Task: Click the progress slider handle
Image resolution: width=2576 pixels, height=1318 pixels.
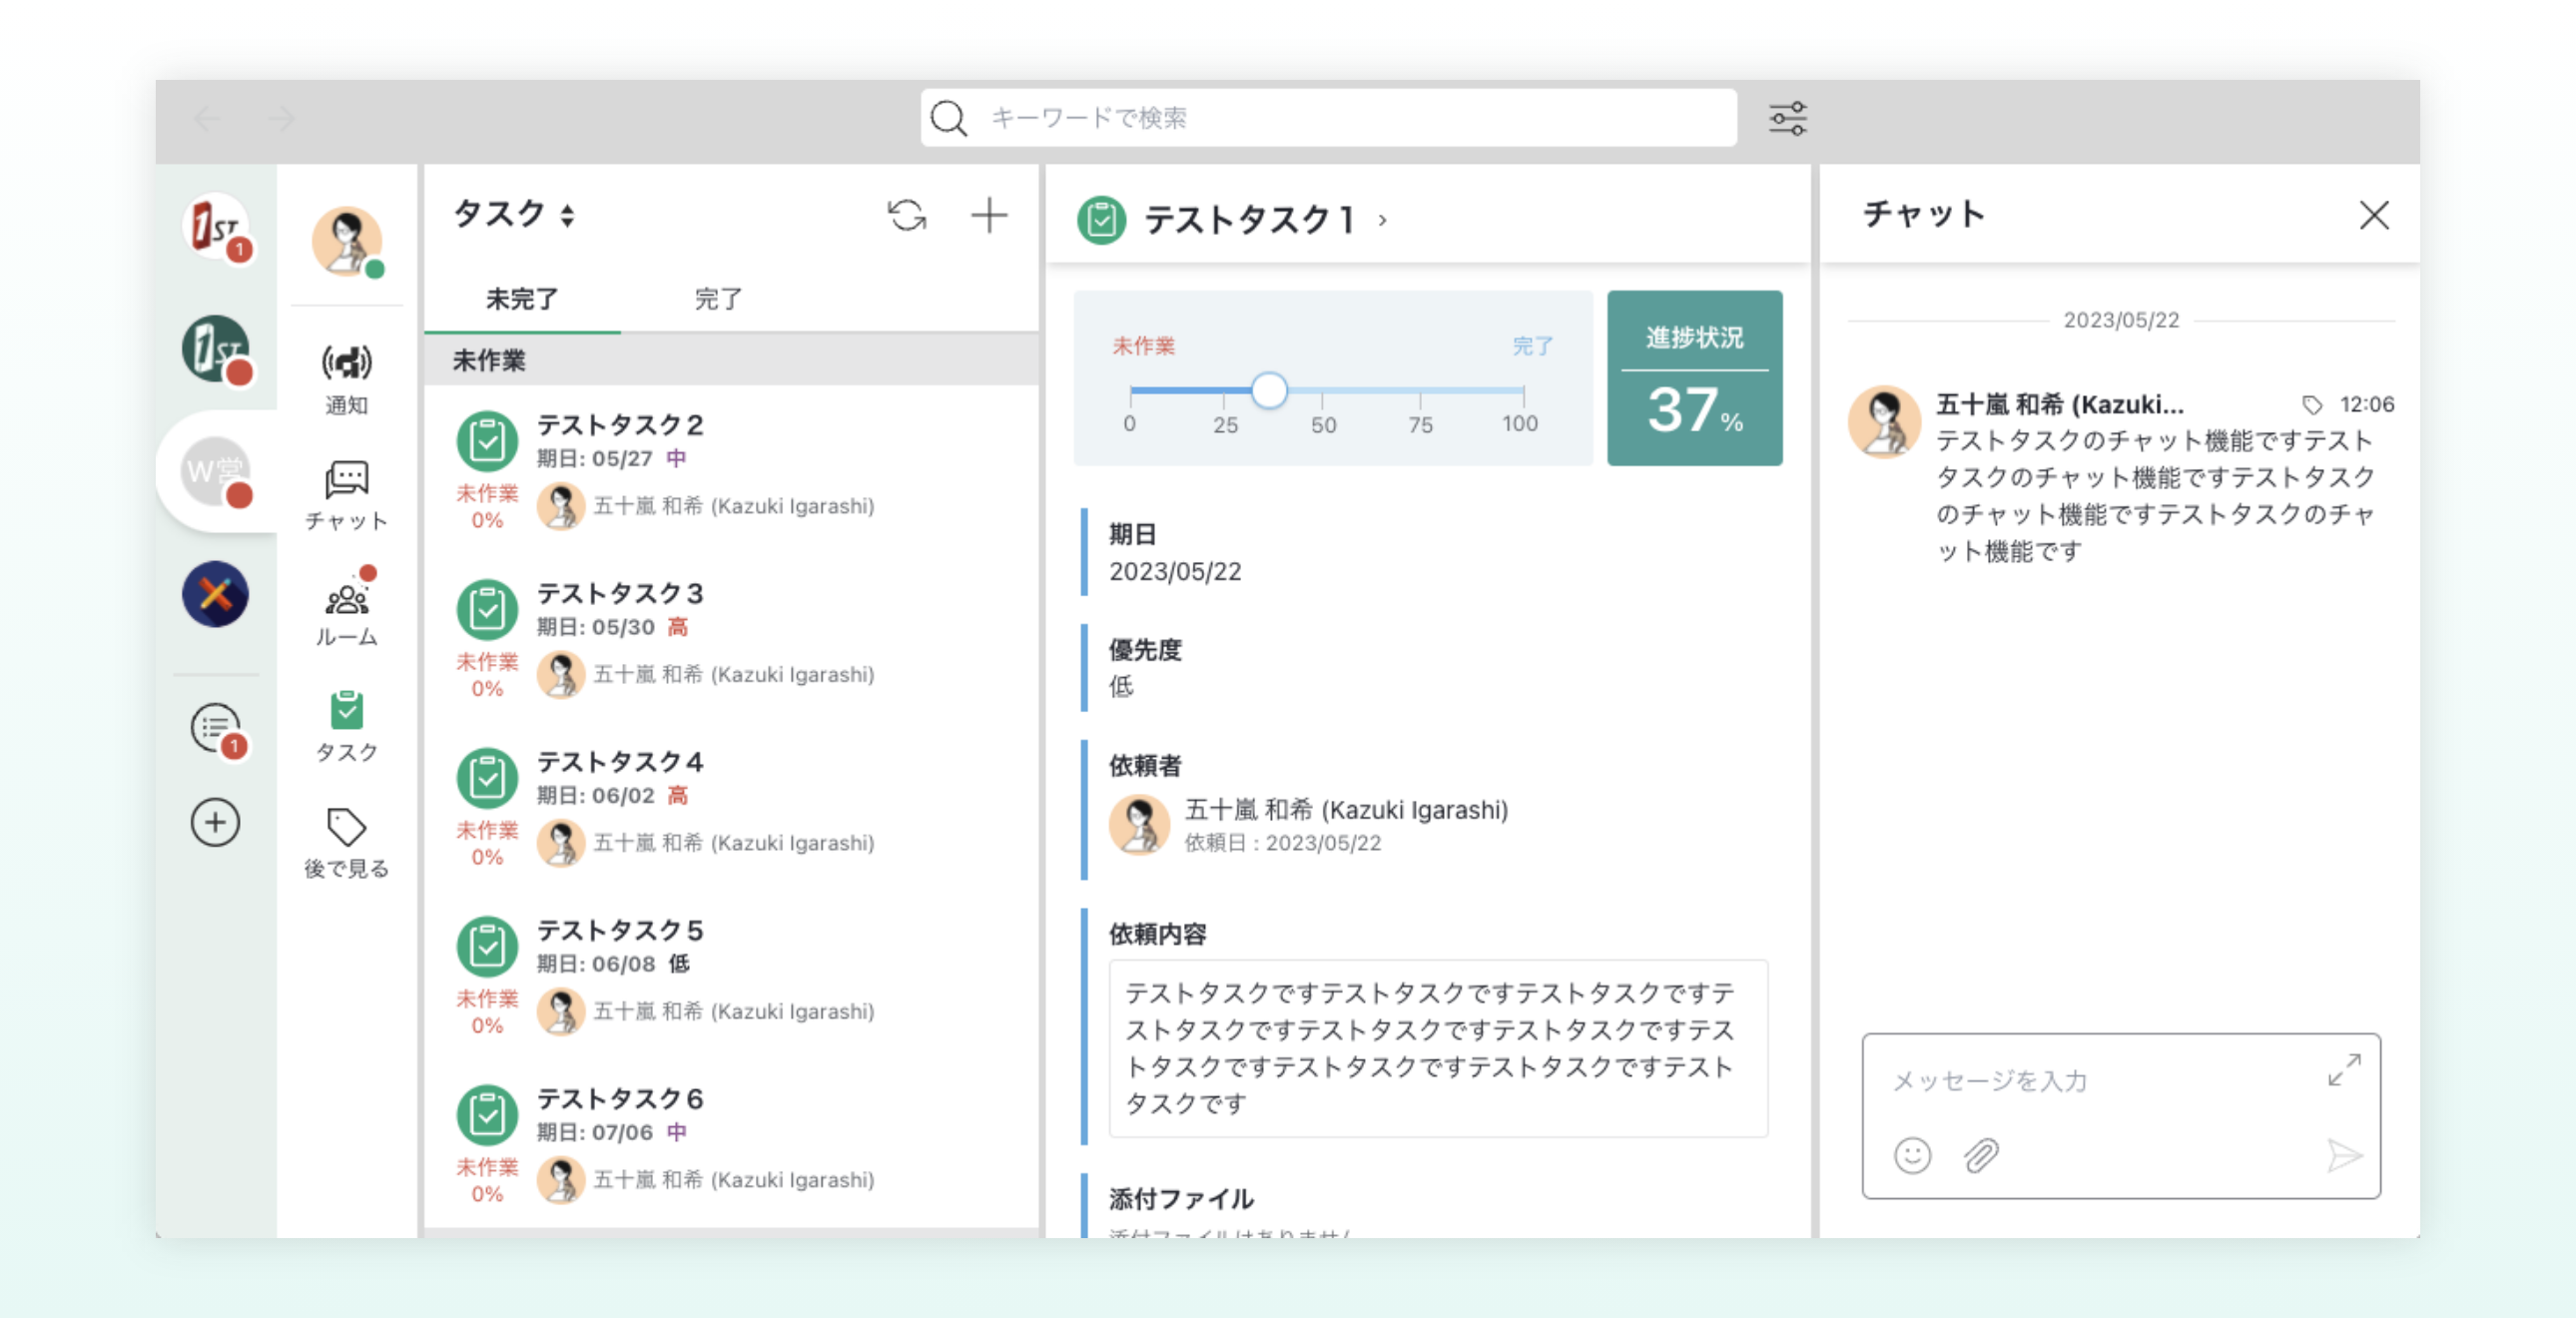Action: coord(1269,390)
